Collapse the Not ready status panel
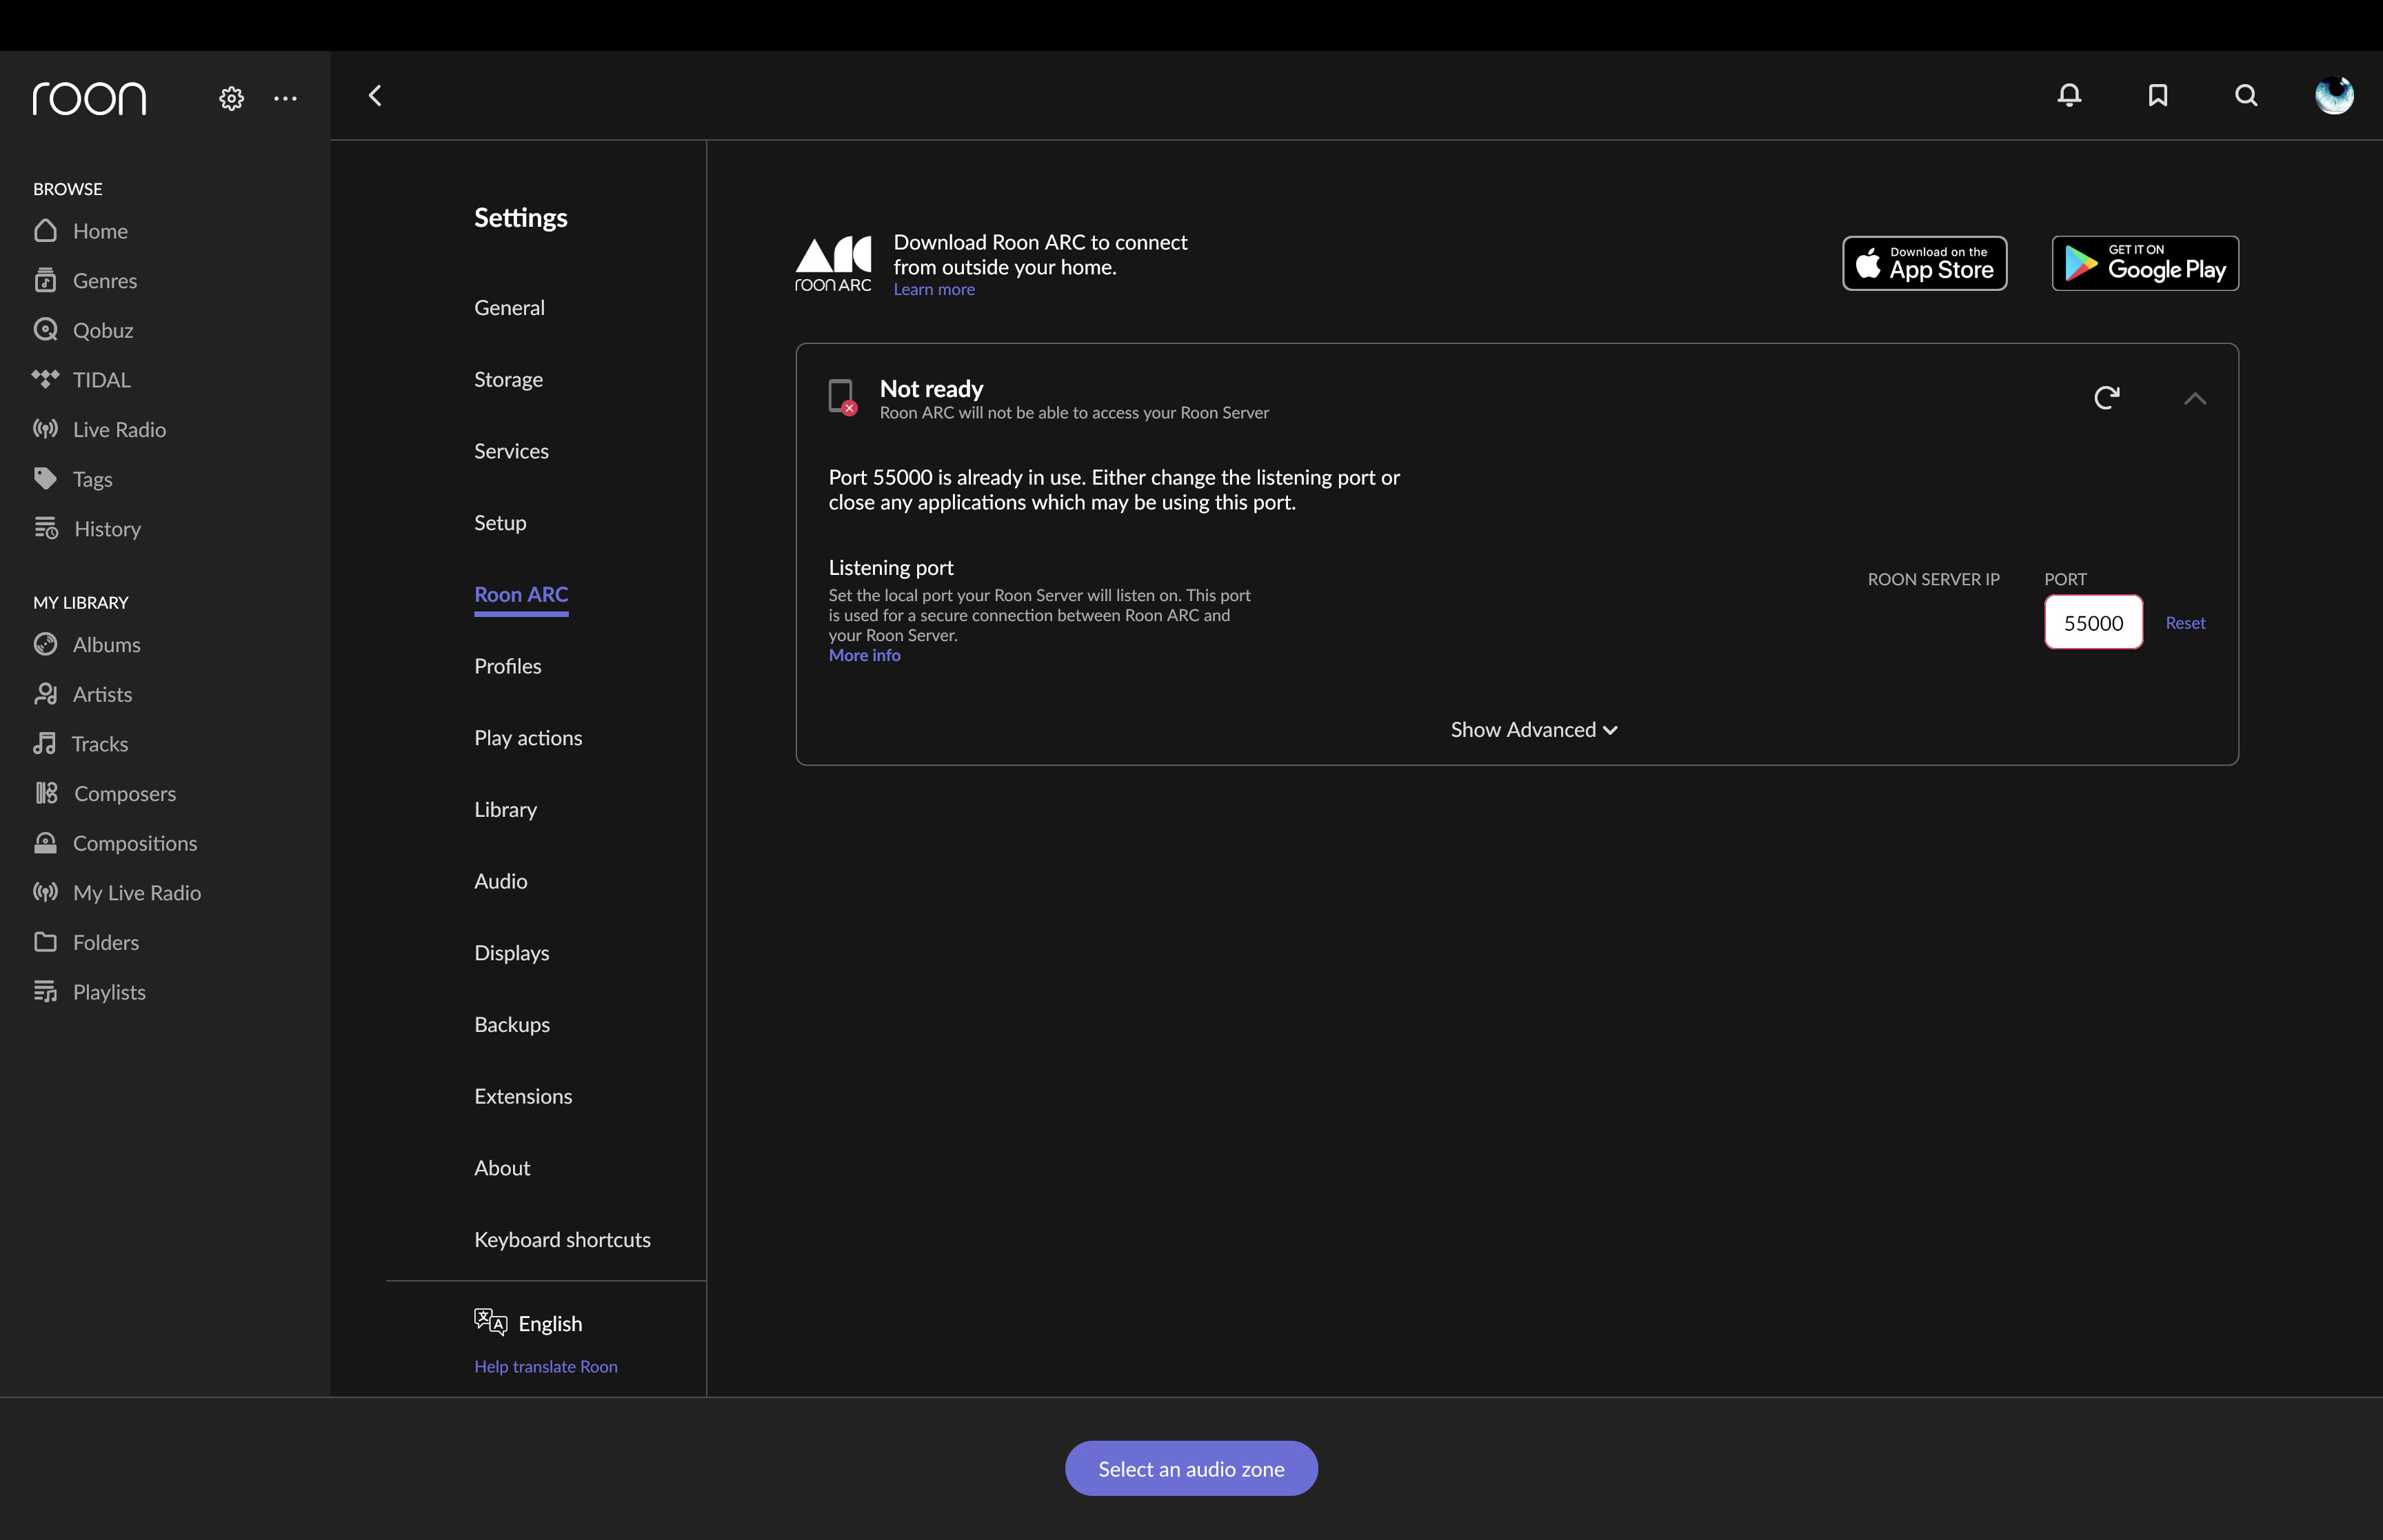Image resolution: width=2383 pixels, height=1540 pixels. [x=2195, y=398]
